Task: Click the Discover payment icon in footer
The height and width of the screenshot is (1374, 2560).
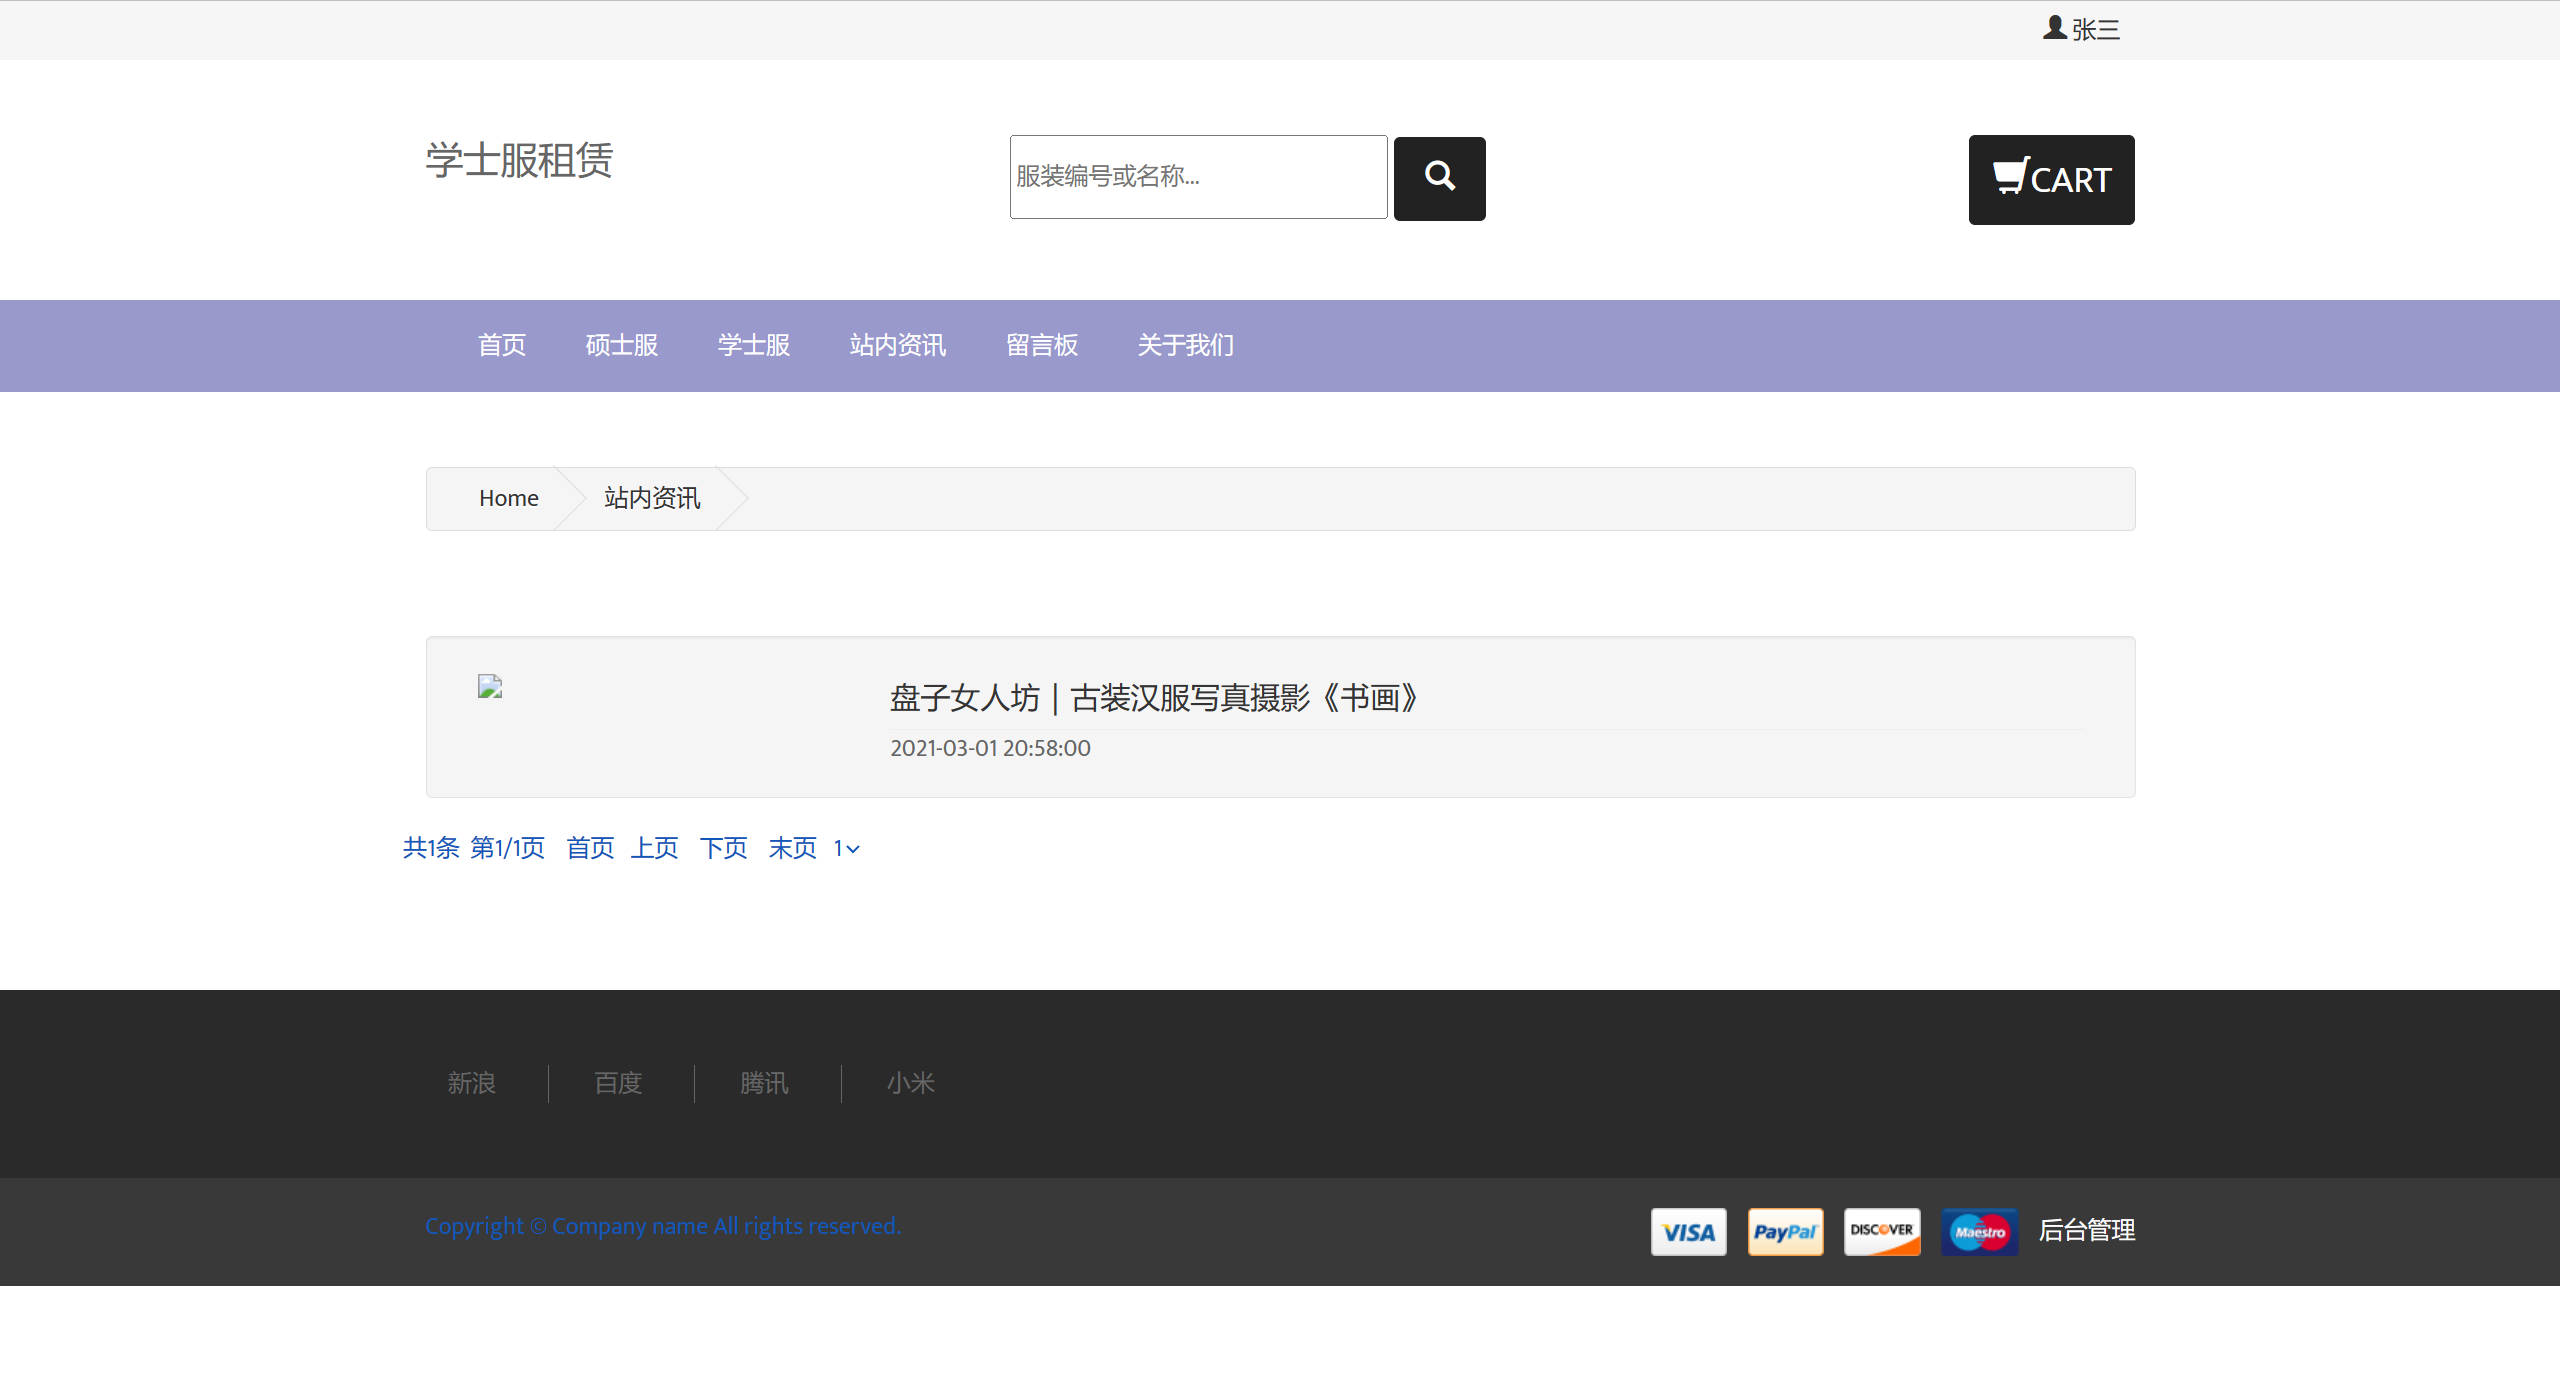Action: coord(1881,1231)
